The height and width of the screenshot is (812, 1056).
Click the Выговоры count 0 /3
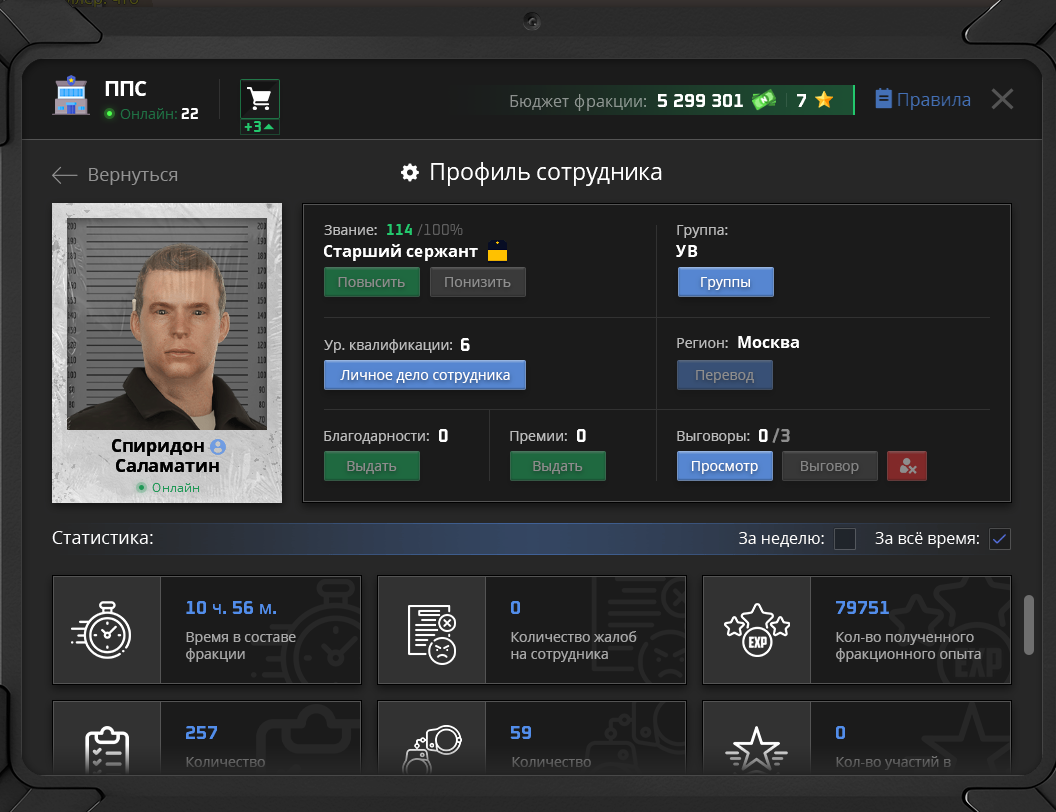(774, 436)
